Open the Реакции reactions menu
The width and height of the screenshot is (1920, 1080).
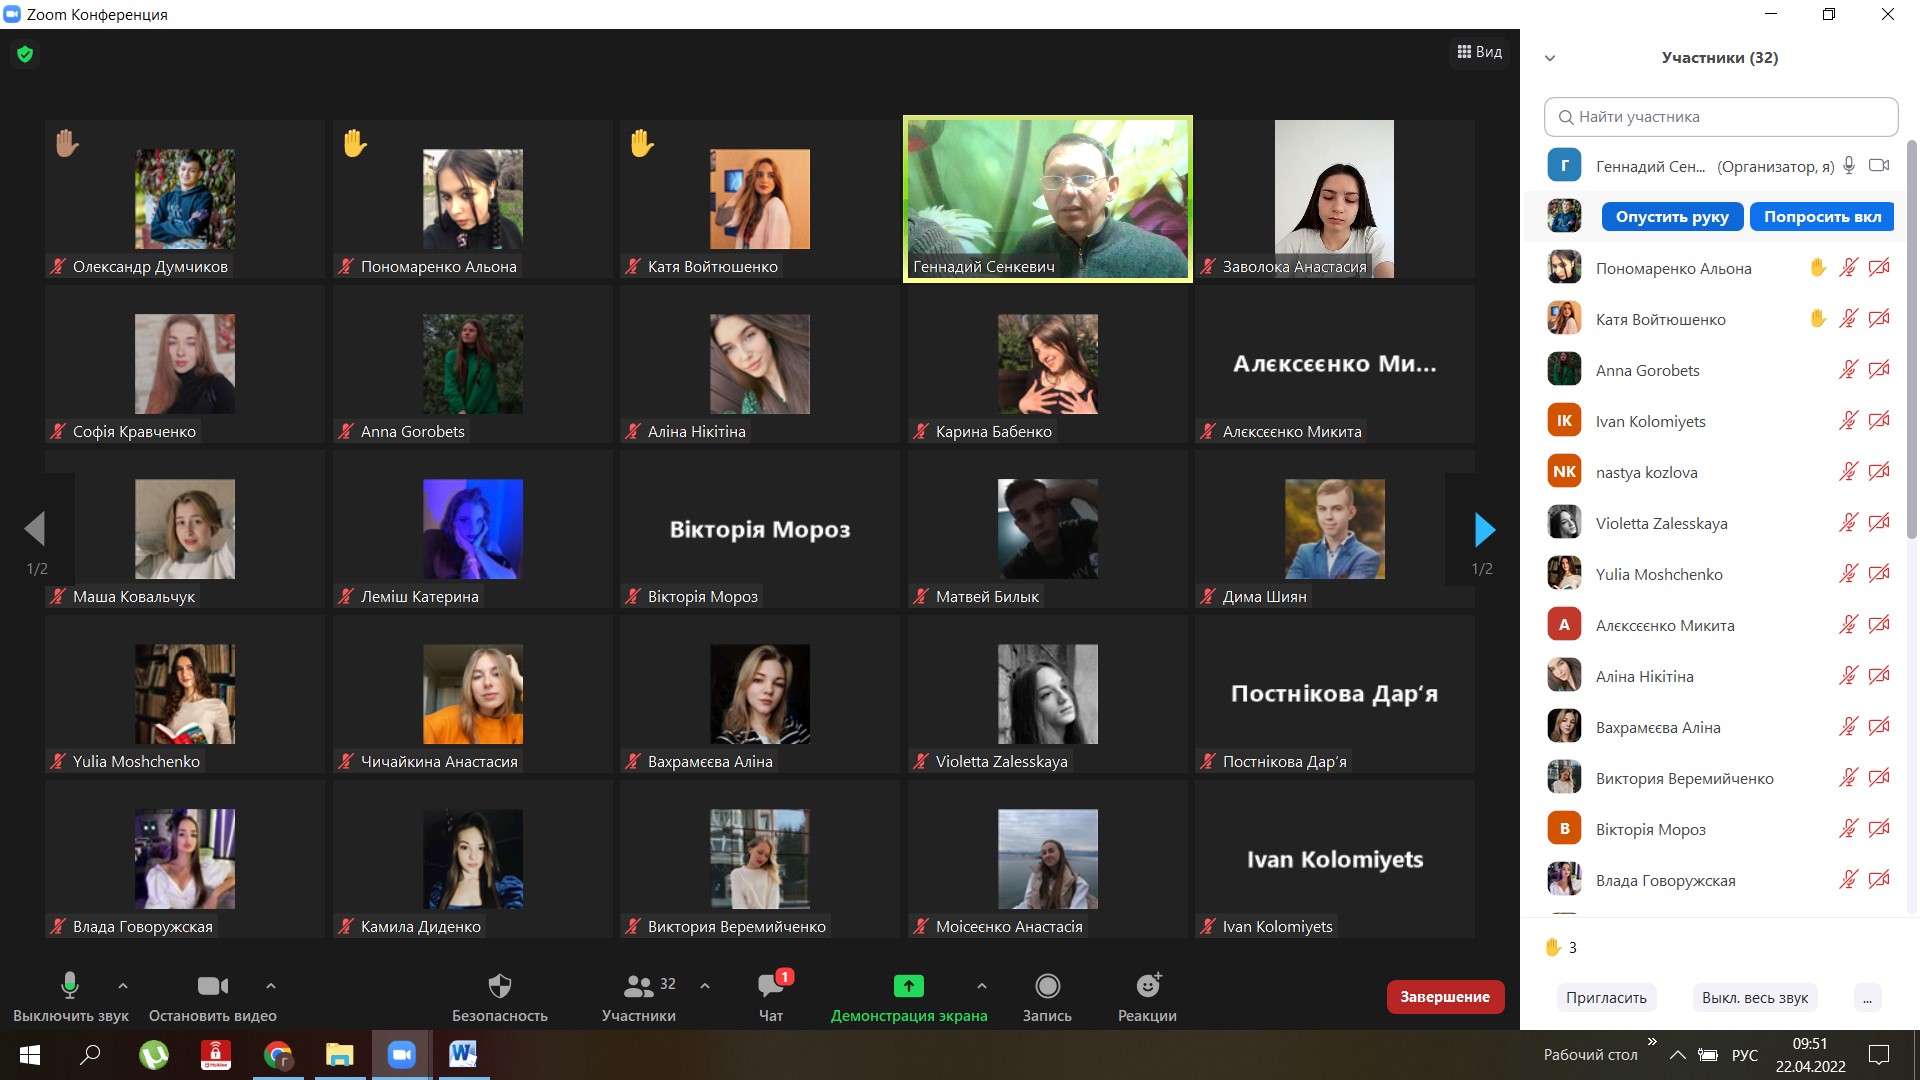coord(1147,997)
